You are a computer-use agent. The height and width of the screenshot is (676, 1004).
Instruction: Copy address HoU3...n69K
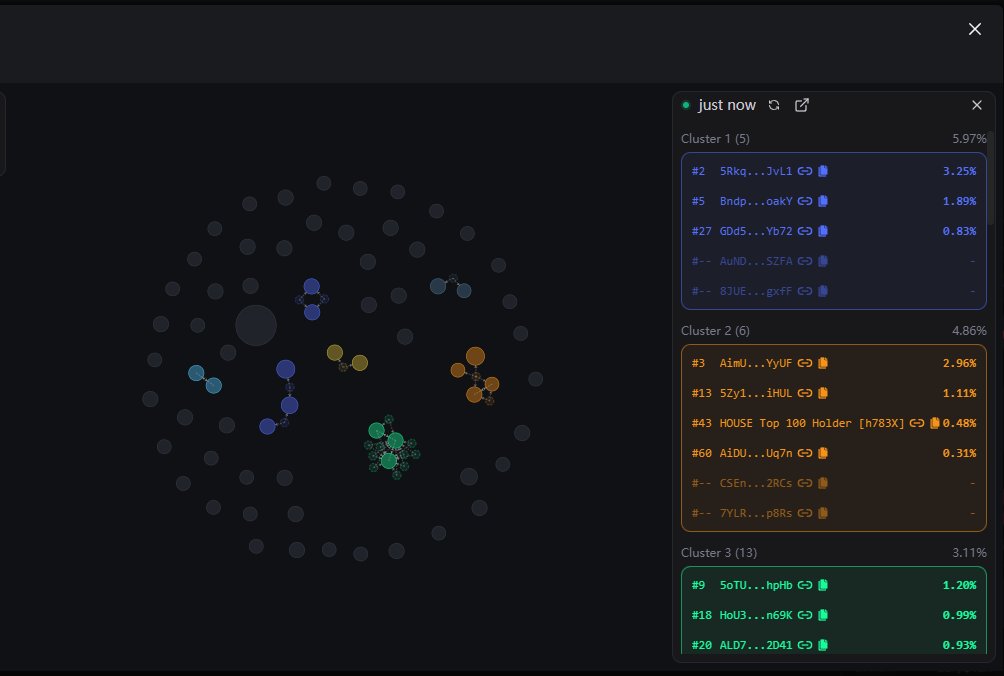pyautogui.click(x=823, y=615)
